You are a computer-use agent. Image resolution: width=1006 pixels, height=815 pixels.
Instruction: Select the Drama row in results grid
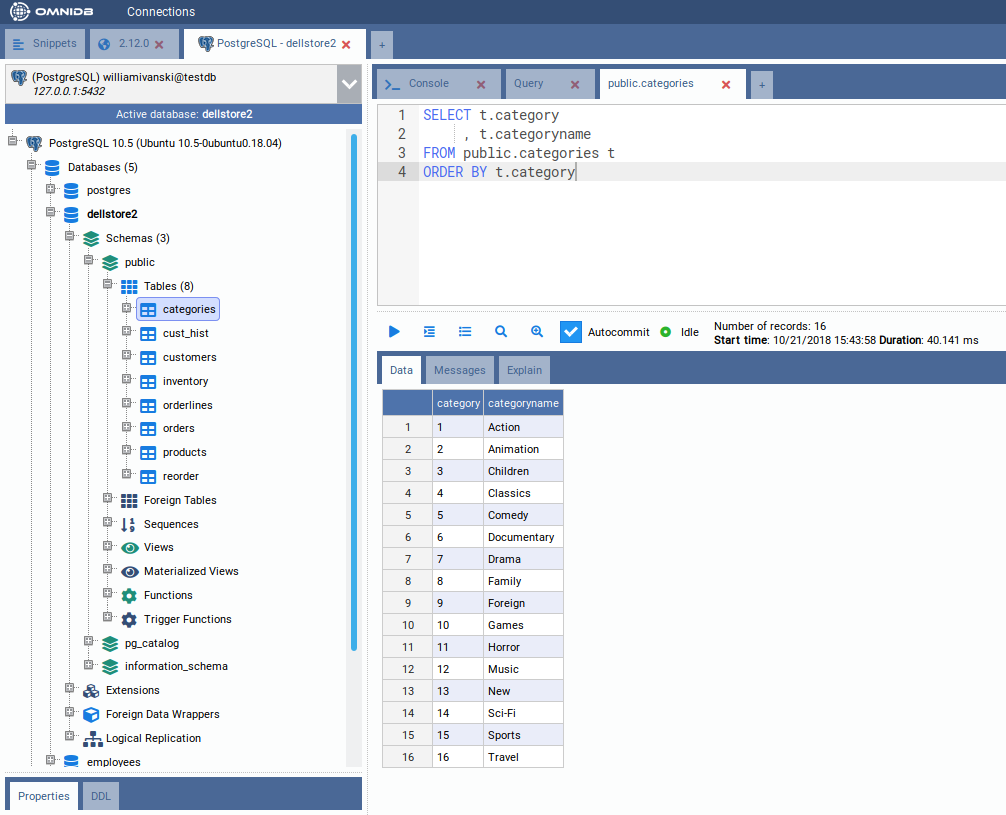pyautogui.click(x=504, y=559)
